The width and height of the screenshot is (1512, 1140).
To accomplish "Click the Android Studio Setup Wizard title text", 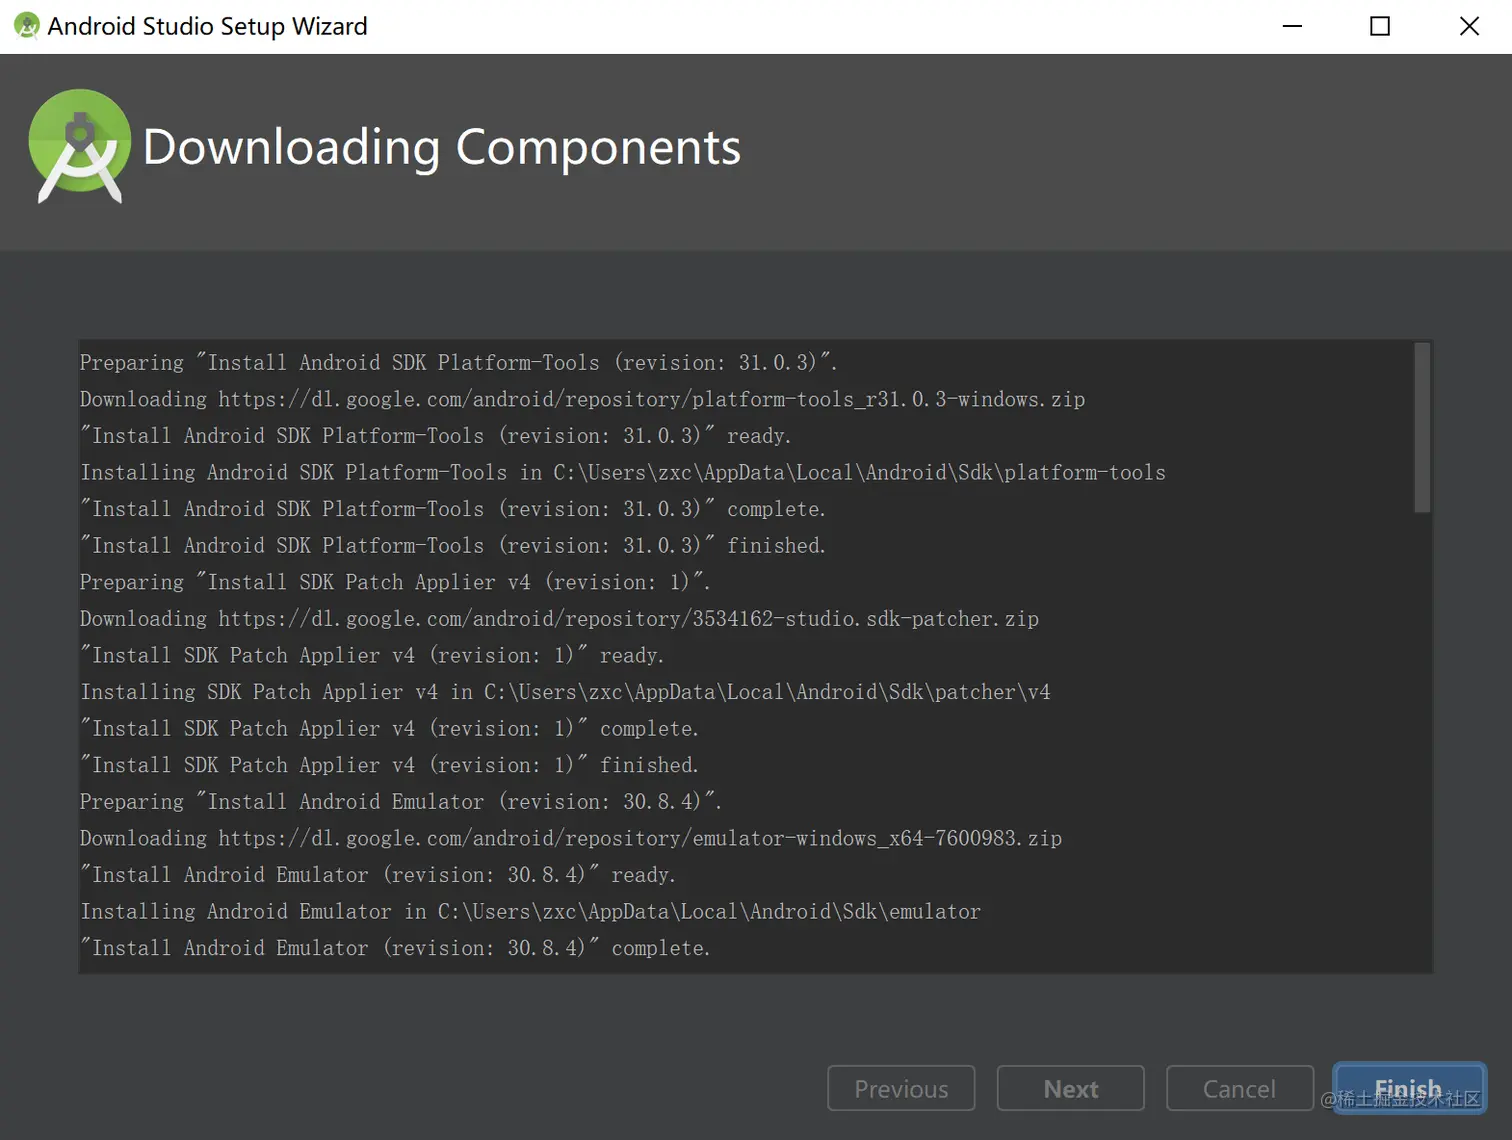I will point(206,25).
